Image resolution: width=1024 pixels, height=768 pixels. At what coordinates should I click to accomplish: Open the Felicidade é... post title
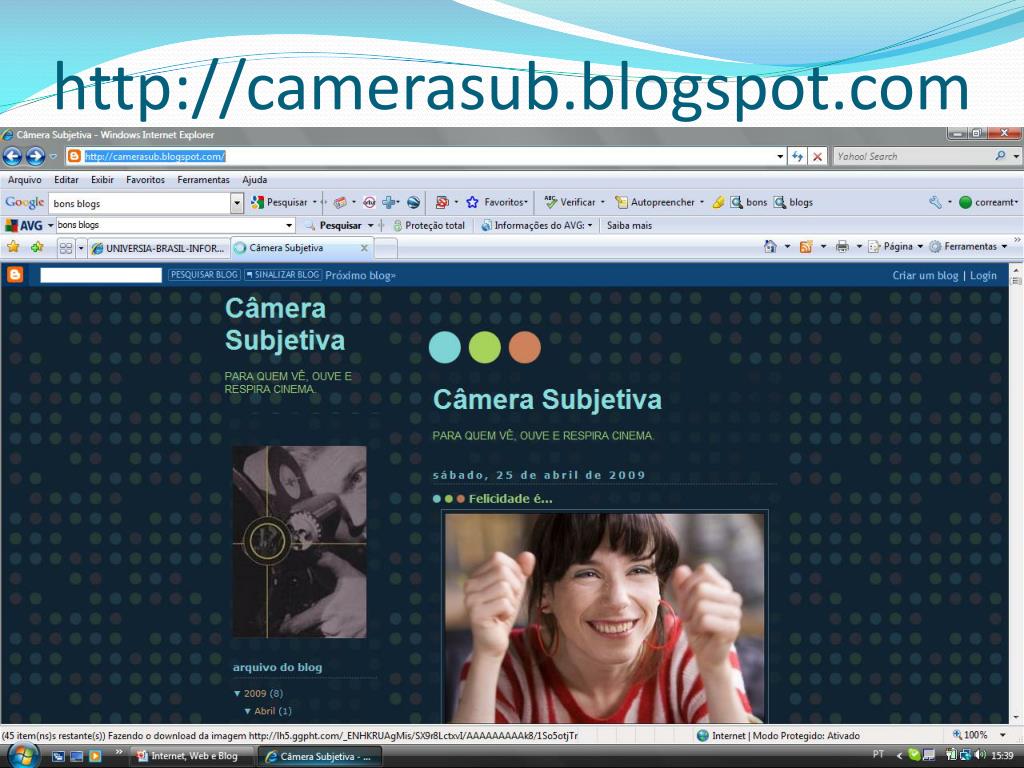tap(510, 498)
